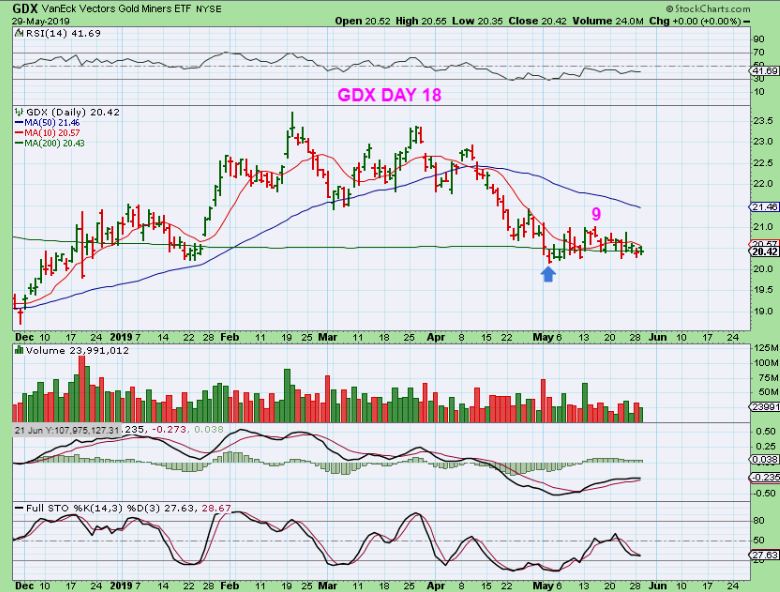
Task: Click the 41.69 RSI axis value tag
Action: [x=765, y=71]
